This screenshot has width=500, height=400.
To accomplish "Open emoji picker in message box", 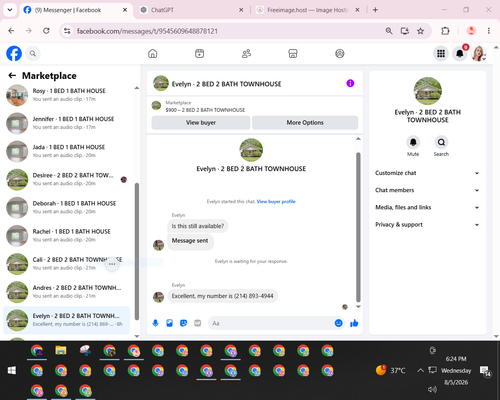I will 338,323.
